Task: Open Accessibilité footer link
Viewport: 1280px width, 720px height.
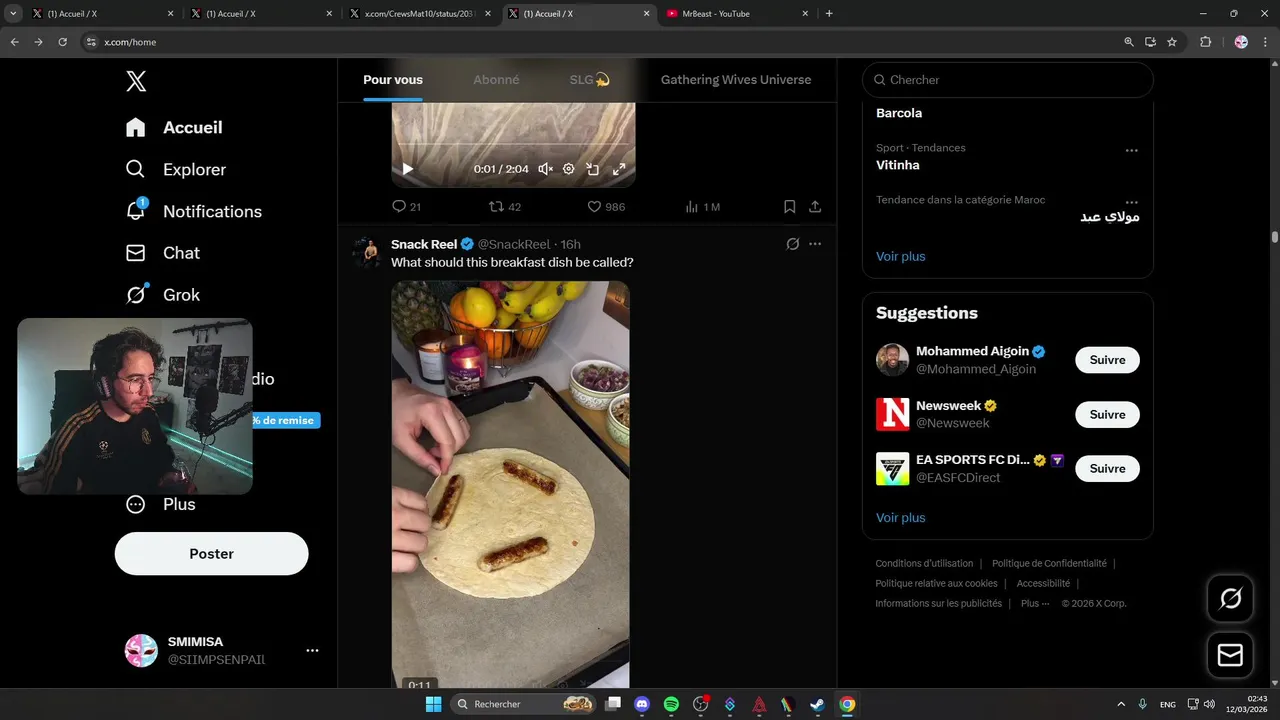Action: (1043, 583)
